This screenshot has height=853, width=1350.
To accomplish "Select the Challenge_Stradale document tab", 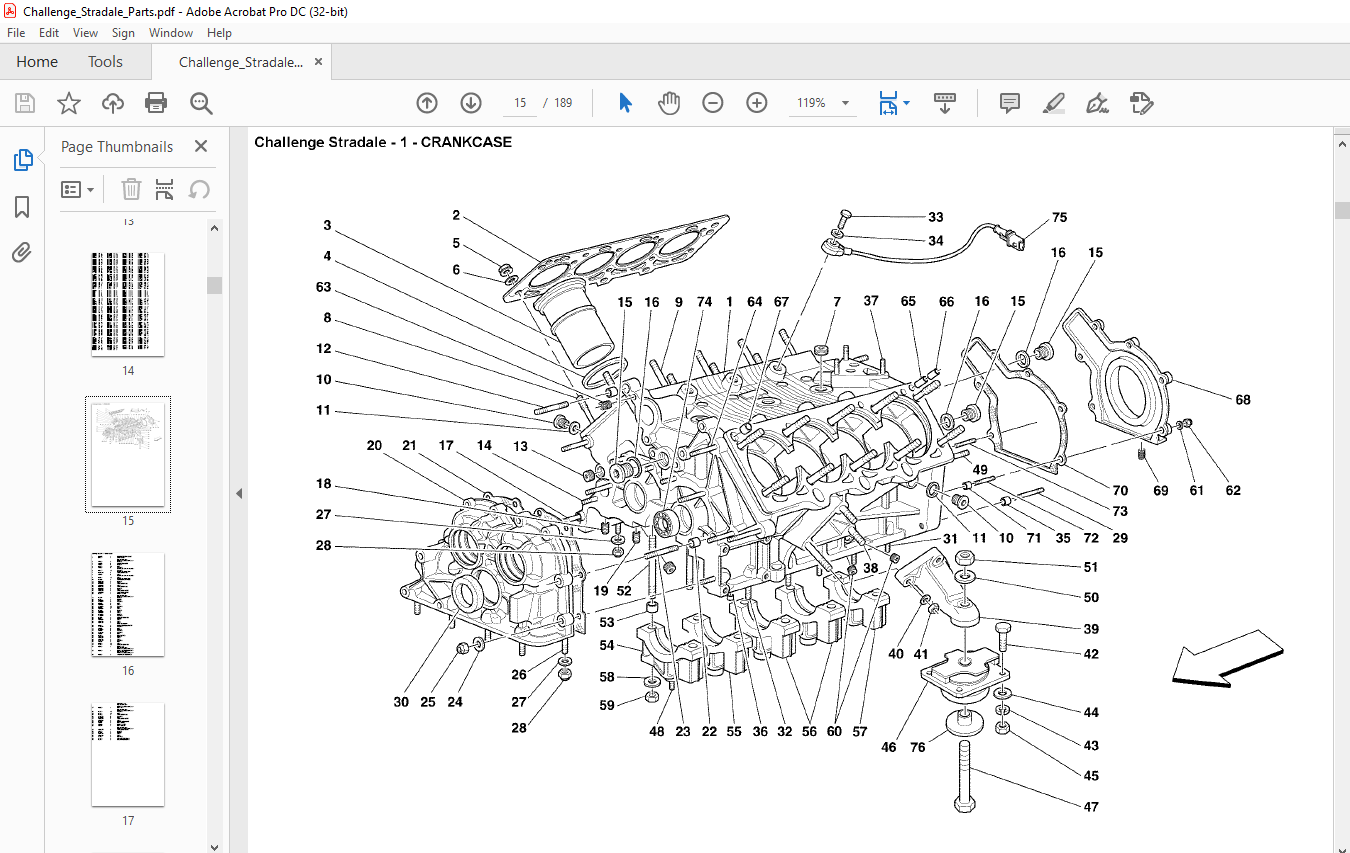I will [x=240, y=62].
